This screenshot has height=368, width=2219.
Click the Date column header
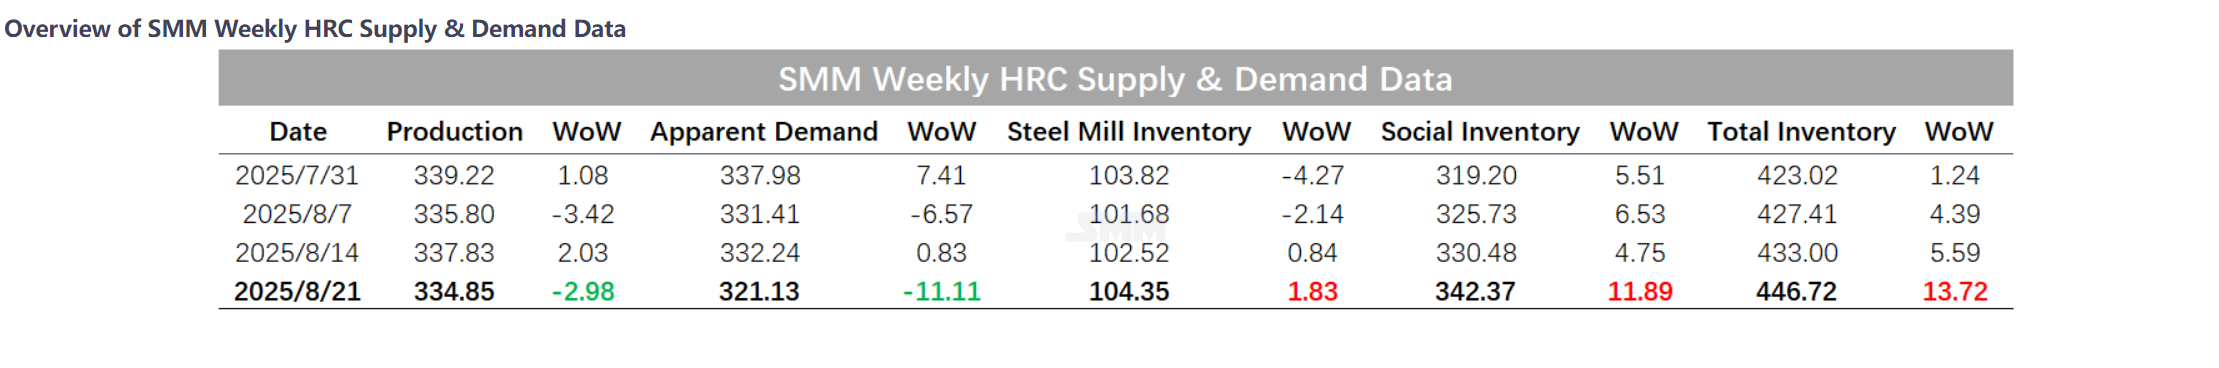[298, 132]
